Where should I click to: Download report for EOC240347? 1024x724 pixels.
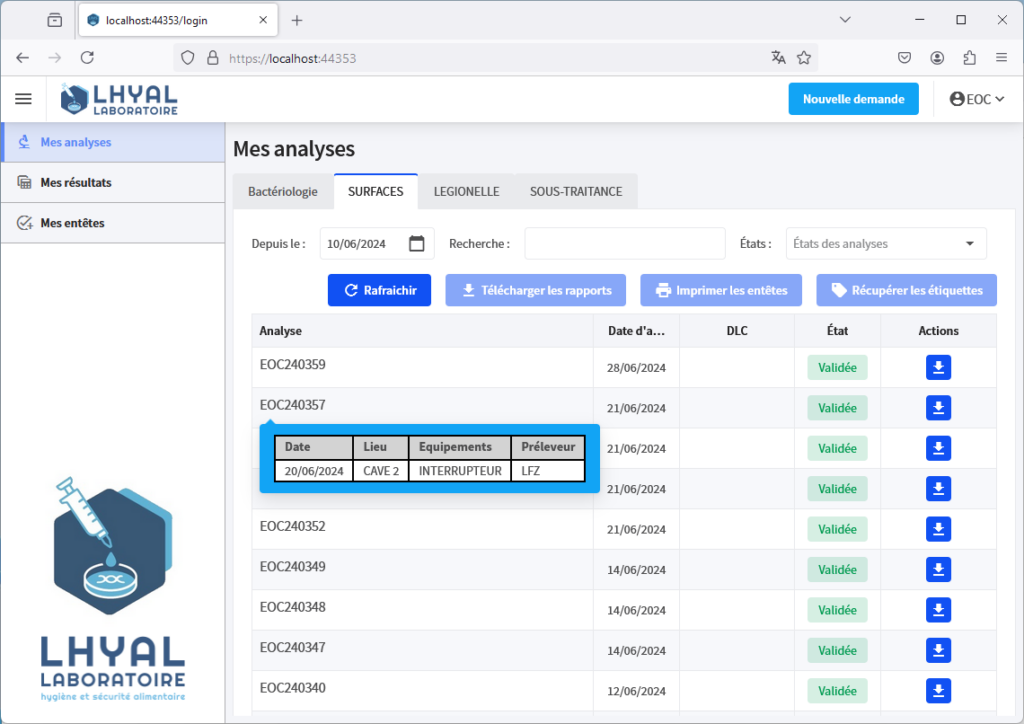tap(938, 651)
